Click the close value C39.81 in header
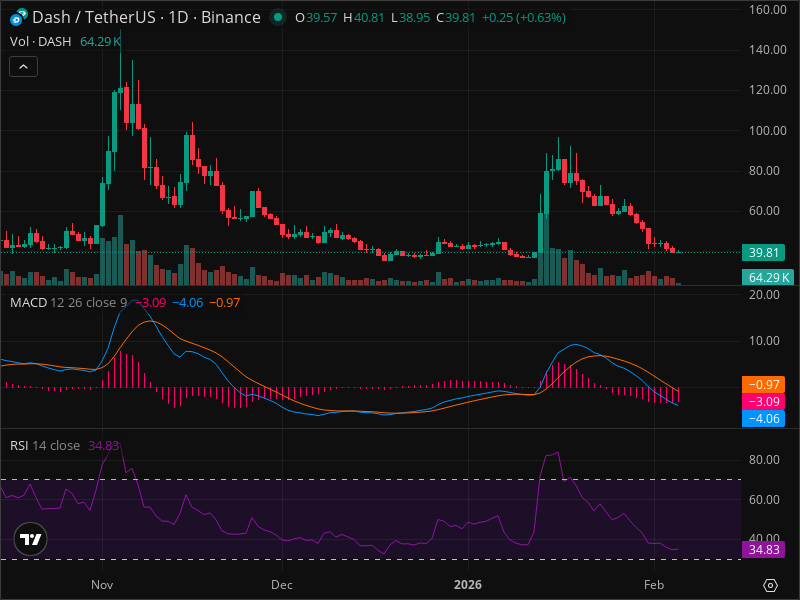The height and width of the screenshot is (600, 800). tap(456, 18)
